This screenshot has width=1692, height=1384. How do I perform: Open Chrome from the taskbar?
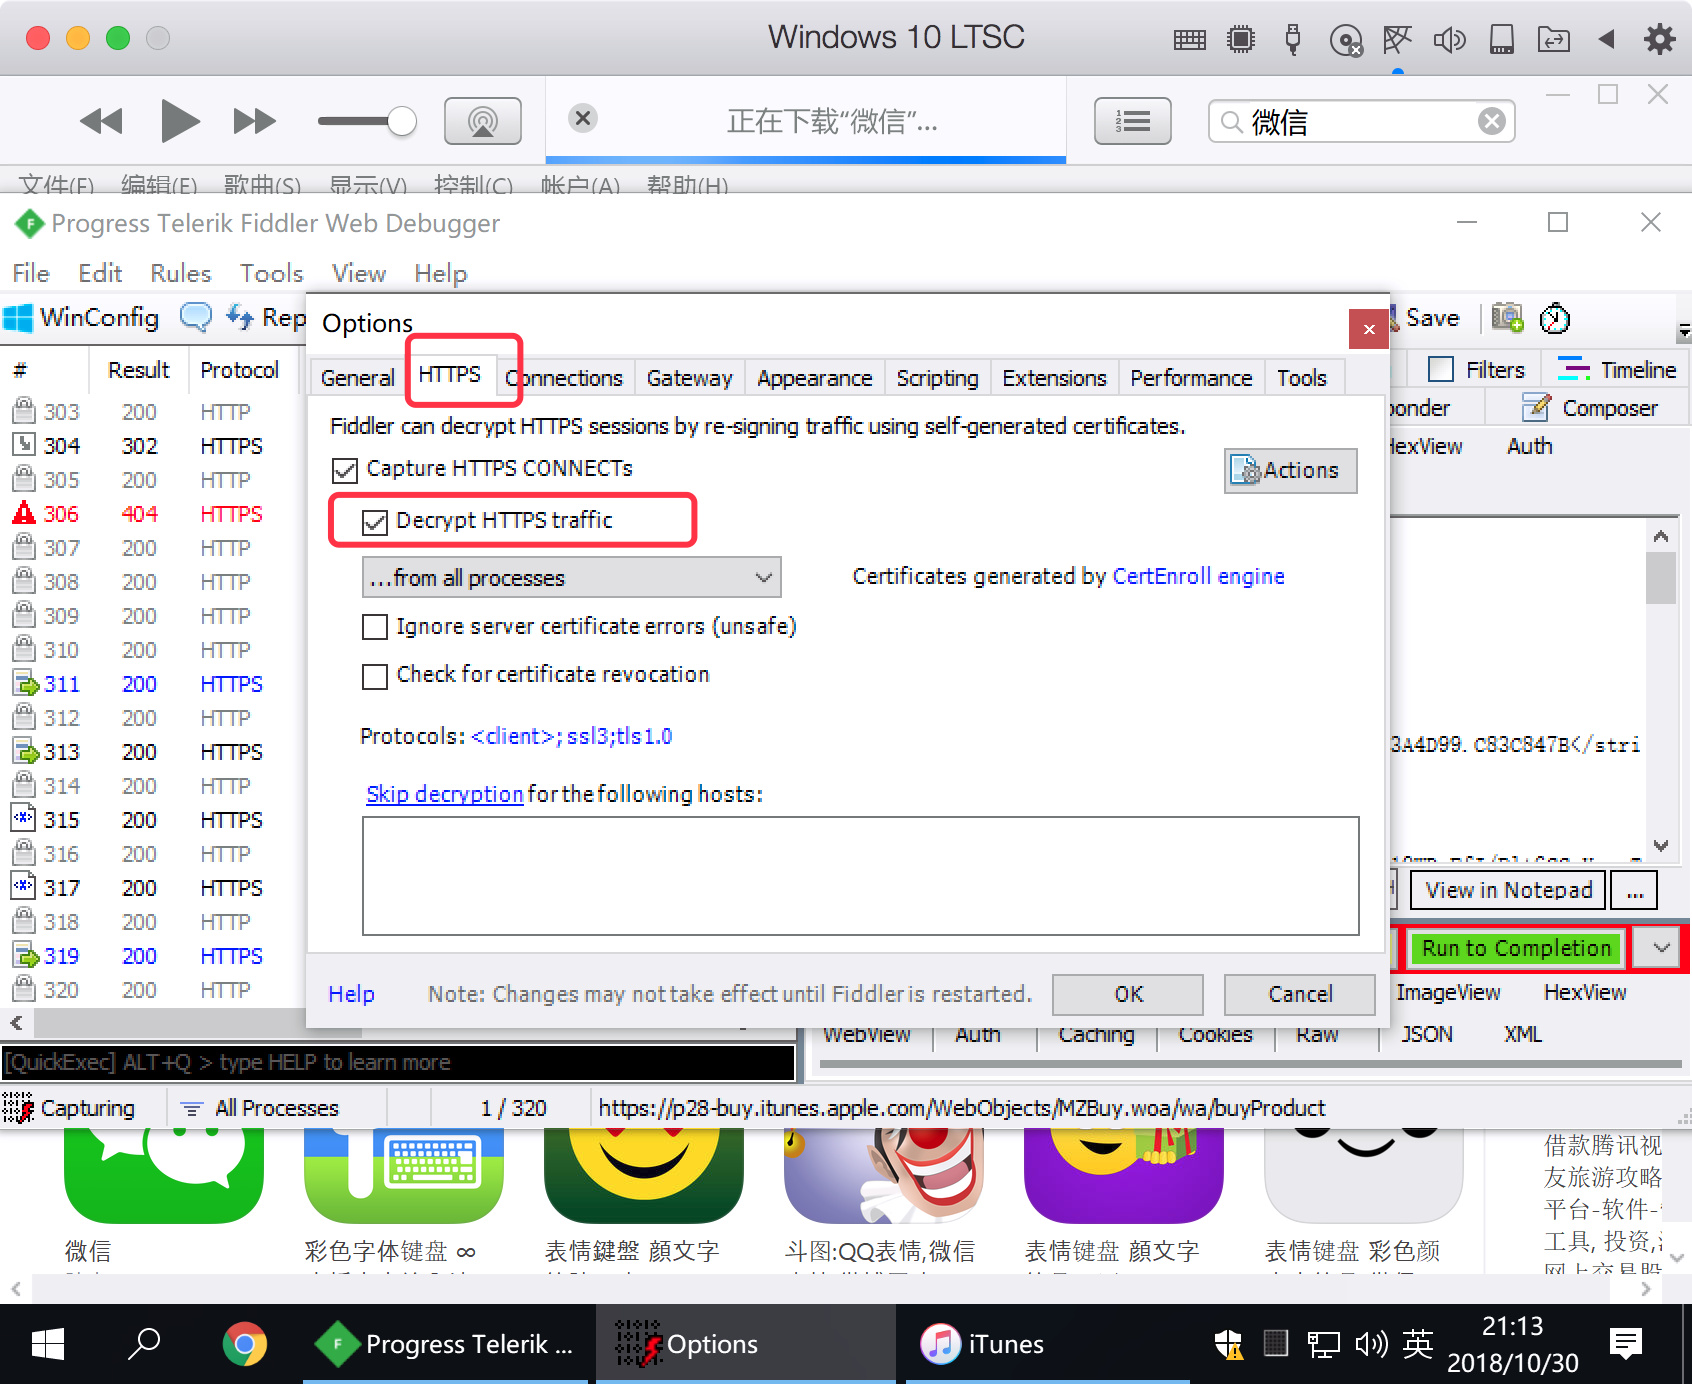(245, 1344)
